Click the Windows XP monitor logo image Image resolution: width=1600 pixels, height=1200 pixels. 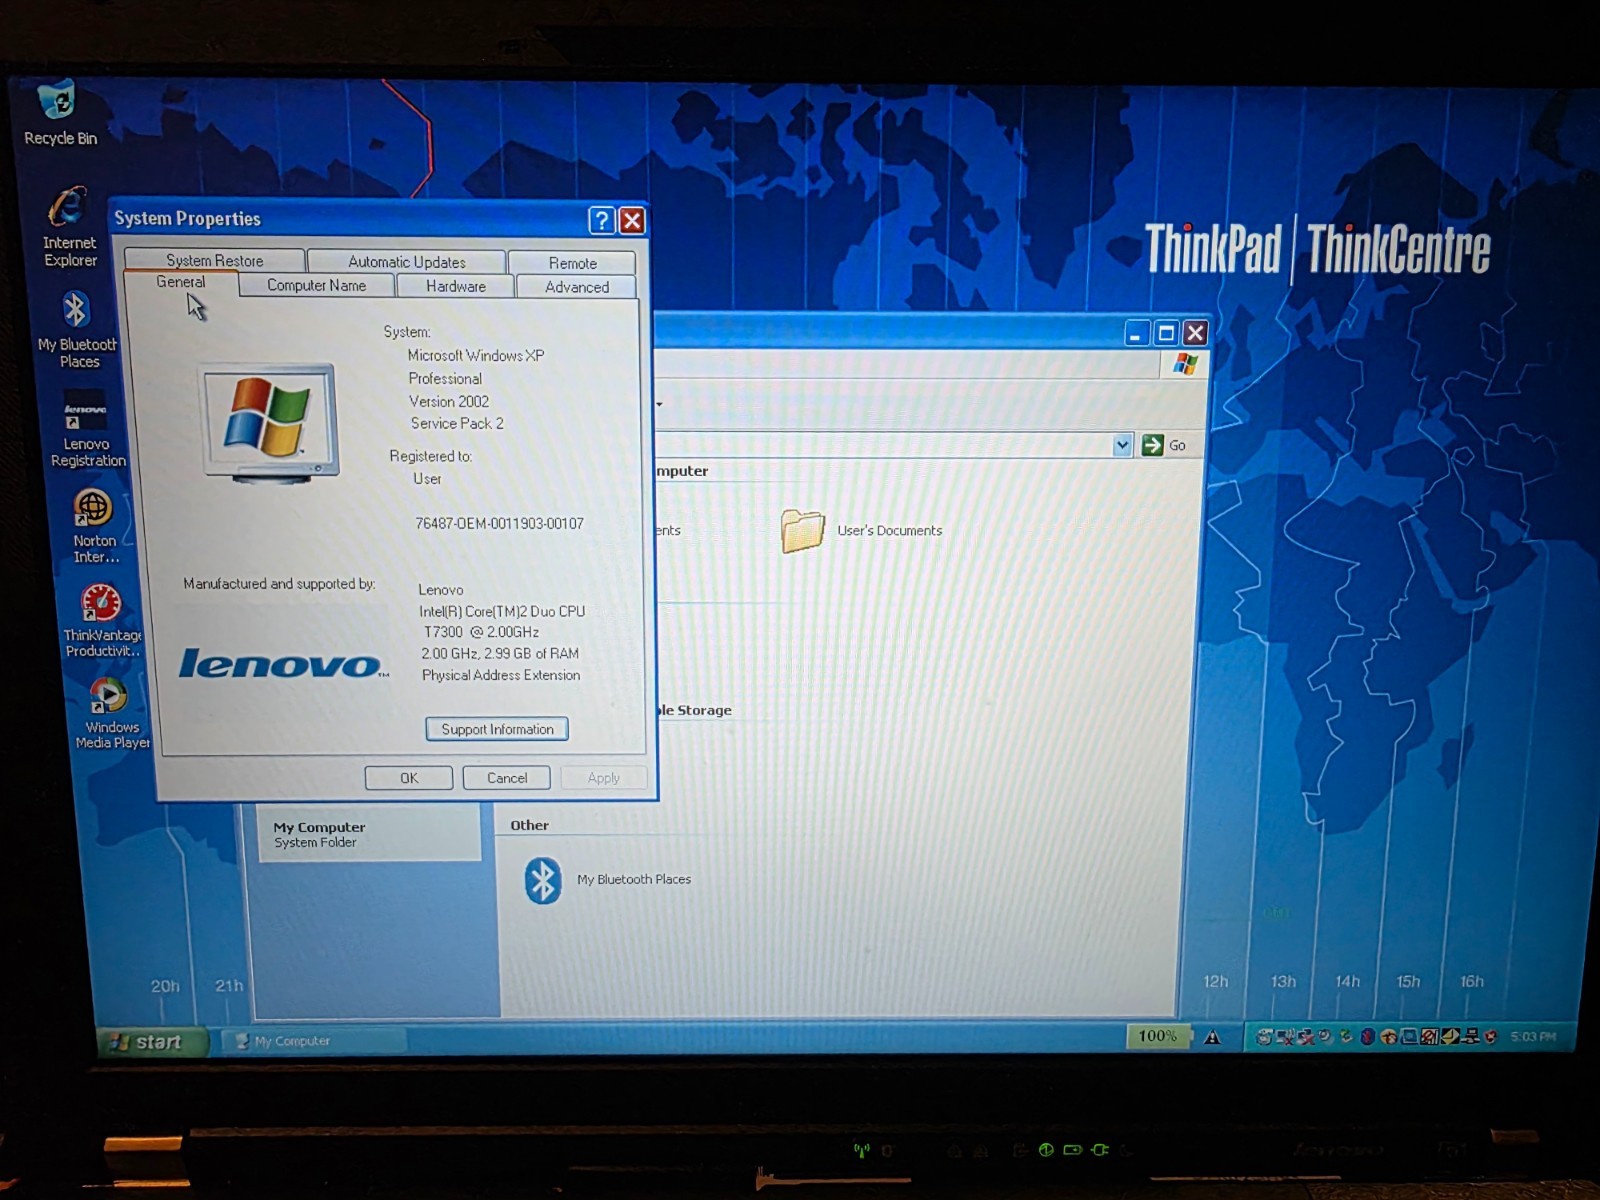tap(270, 424)
